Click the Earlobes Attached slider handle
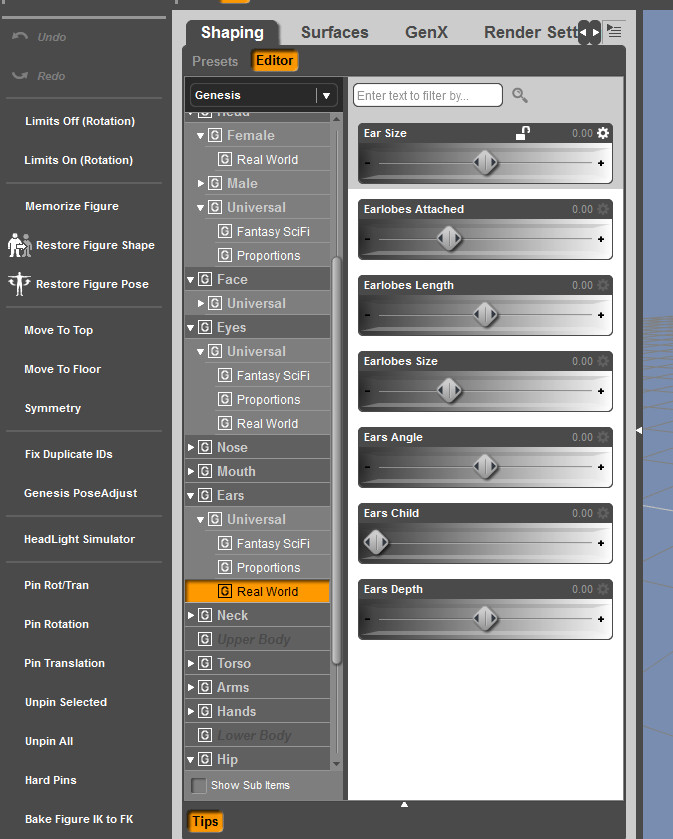 (449, 239)
